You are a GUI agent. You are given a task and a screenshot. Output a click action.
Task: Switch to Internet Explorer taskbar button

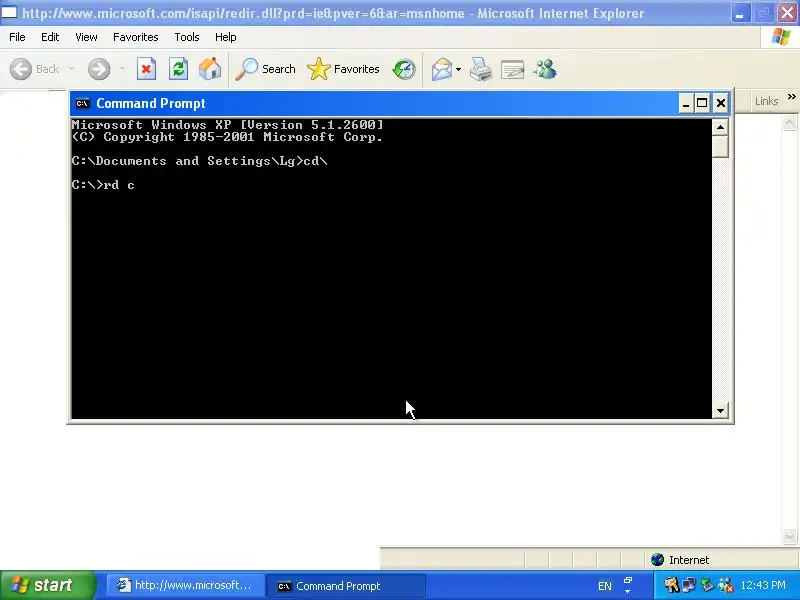click(185, 585)
